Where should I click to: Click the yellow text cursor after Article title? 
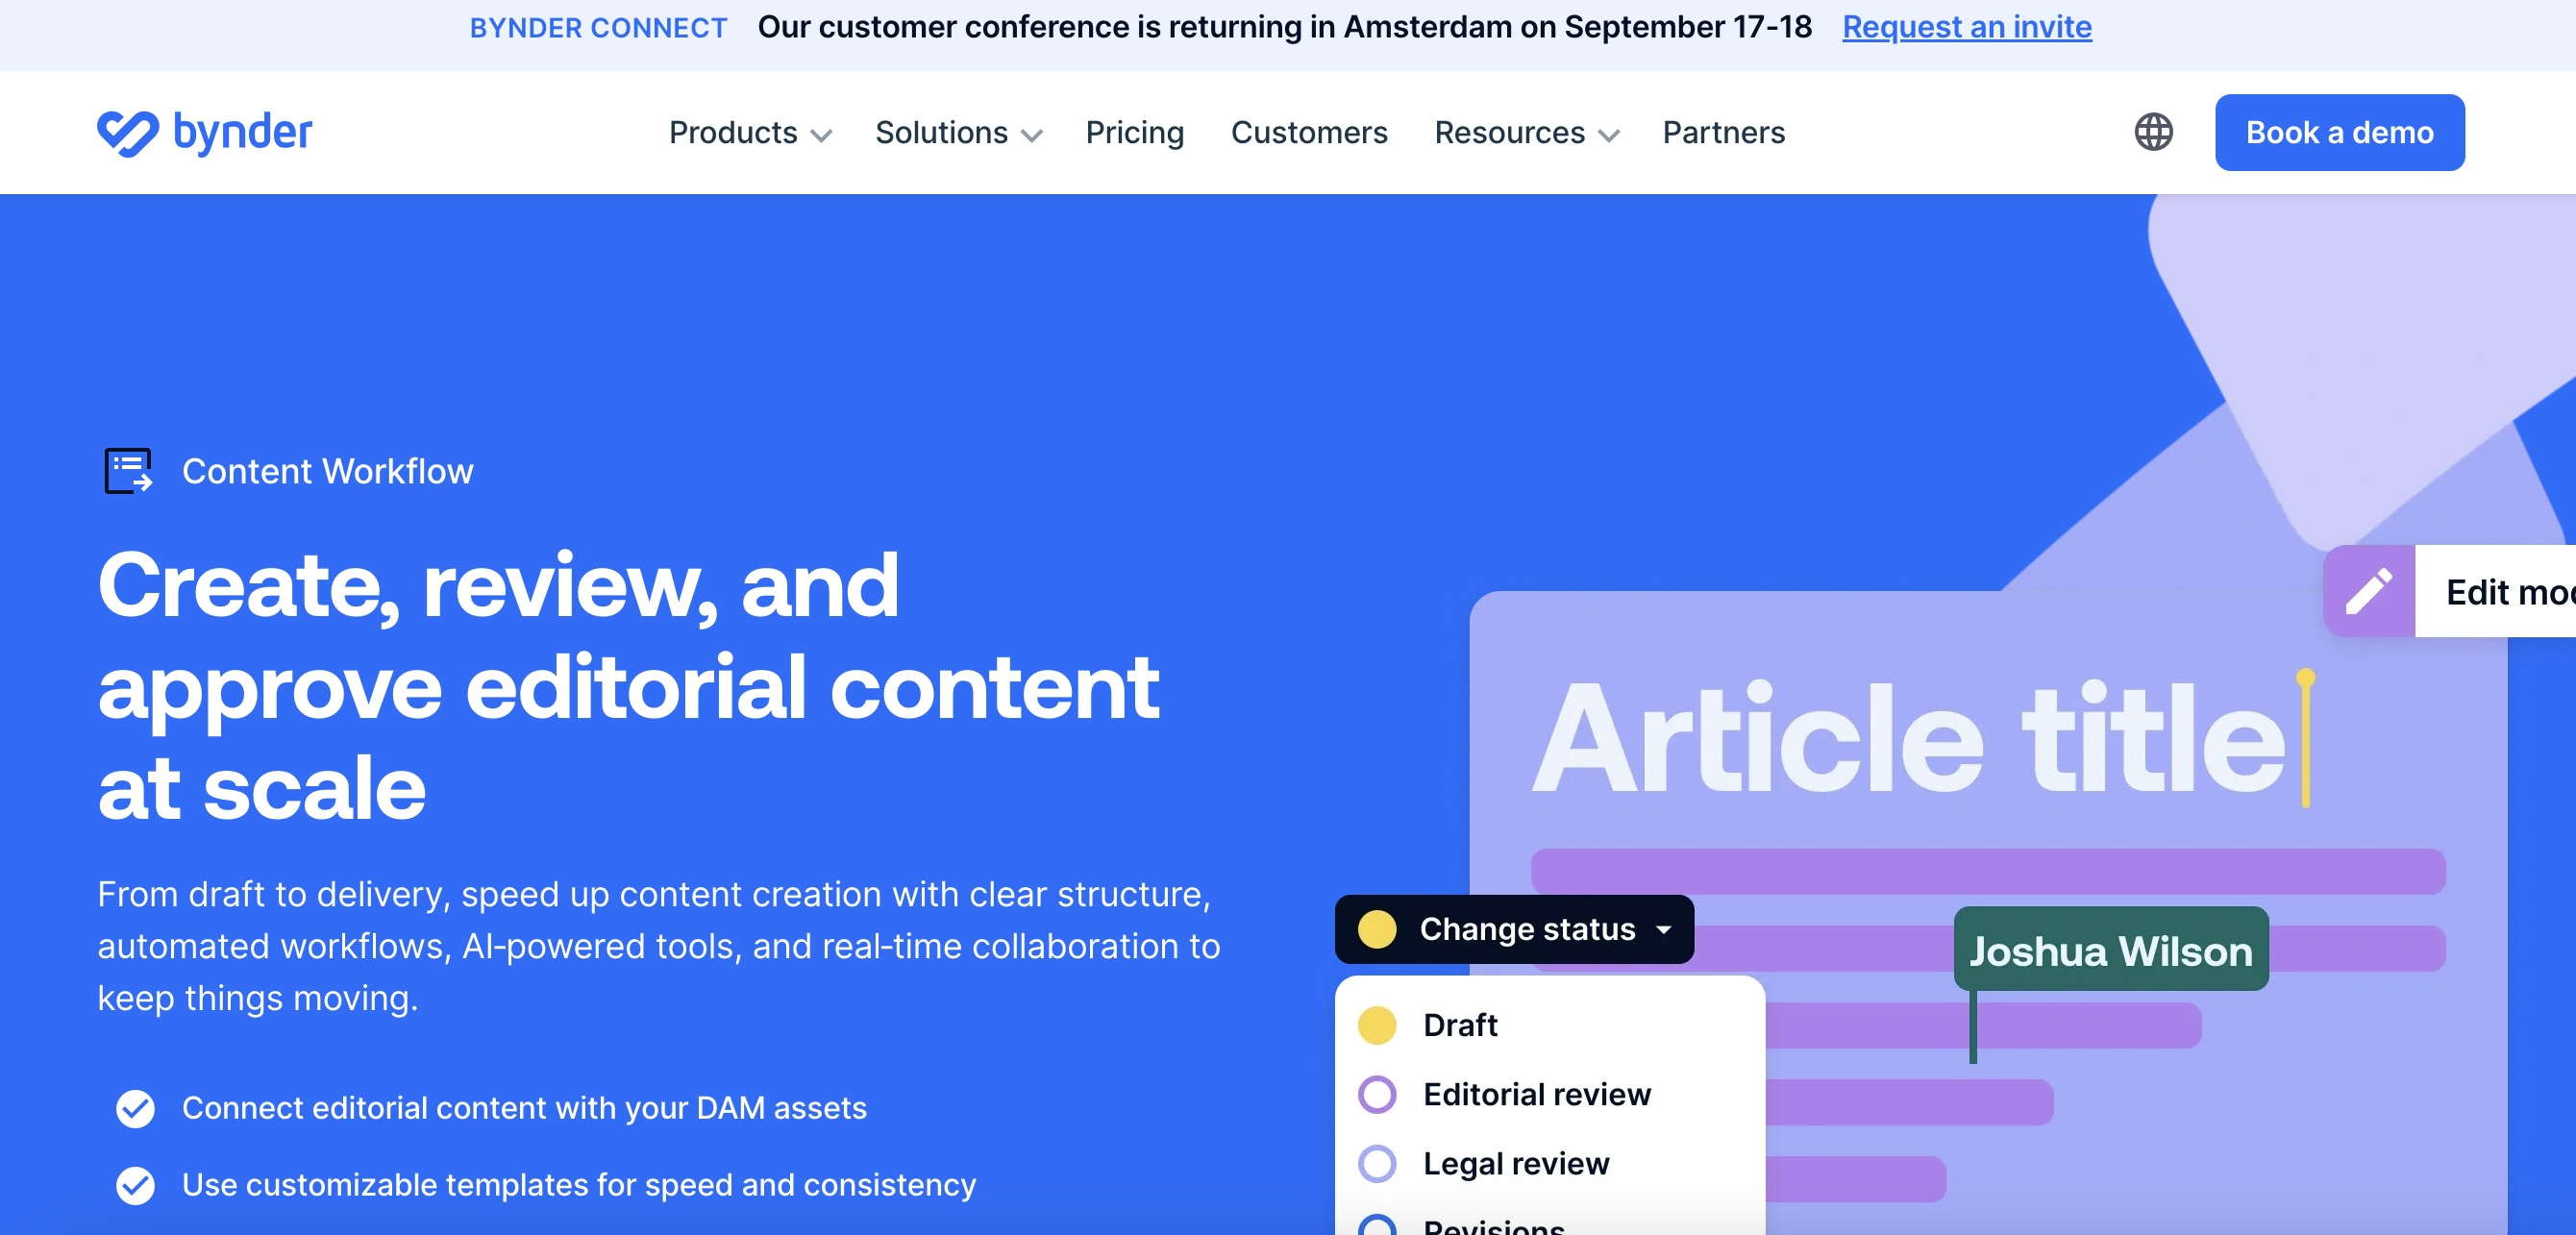pos(2305,738)
